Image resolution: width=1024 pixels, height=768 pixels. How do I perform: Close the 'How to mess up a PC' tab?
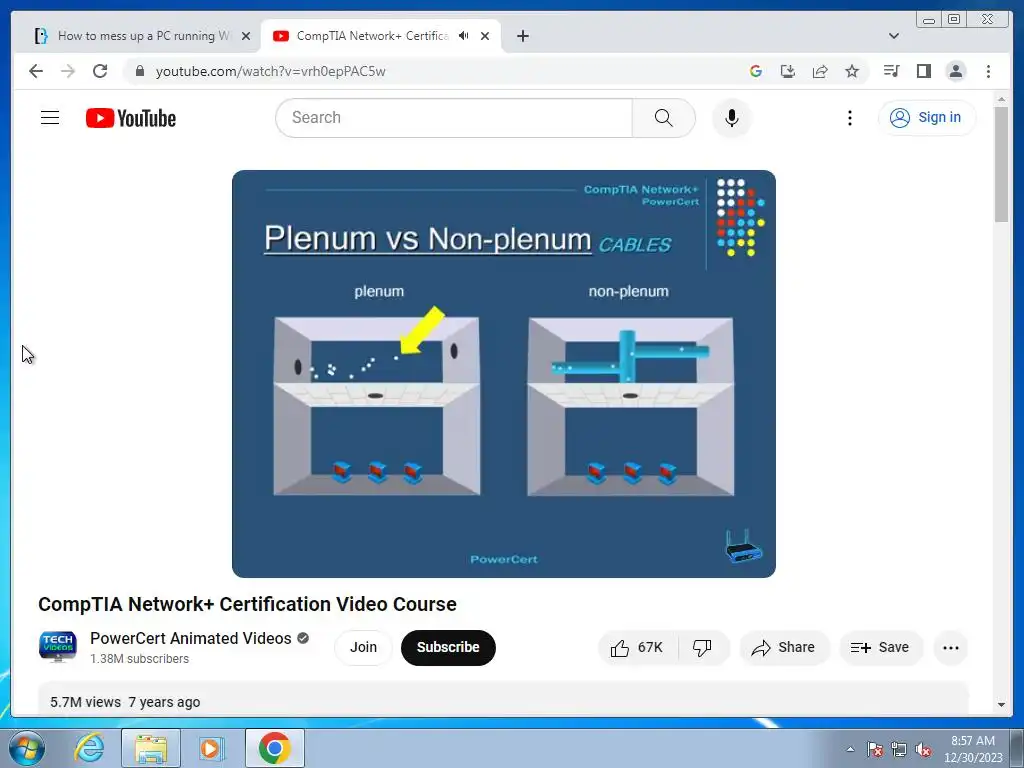coord(246,36)
